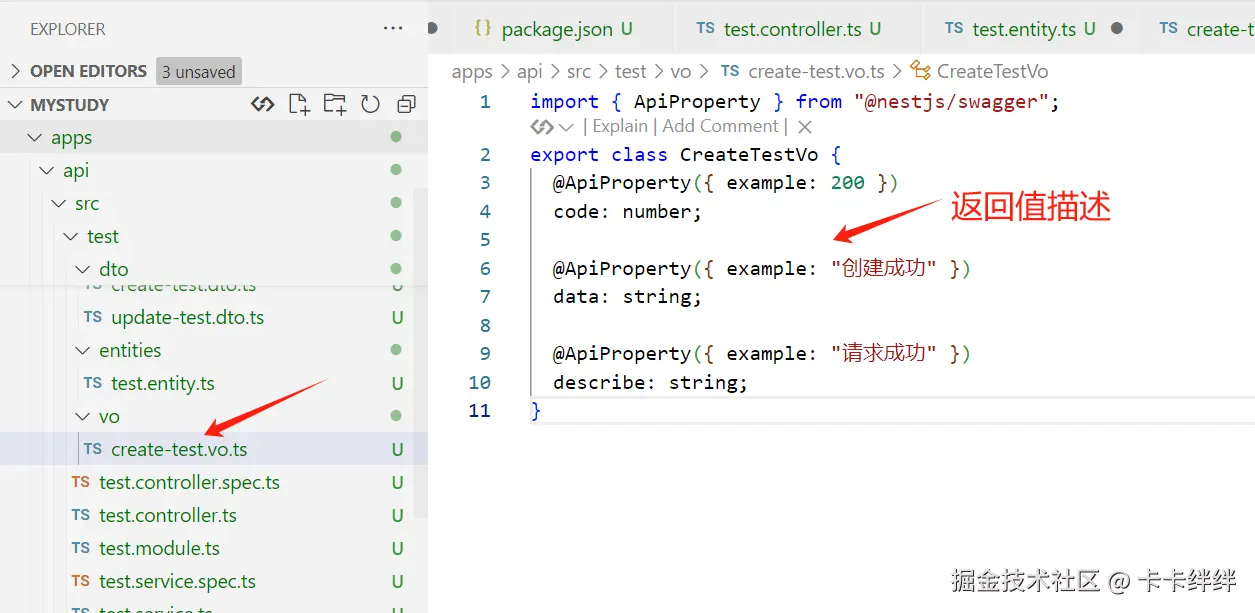Click the vo breadcrumb segment
1255x613 pixels.
(x=681, y=71)
